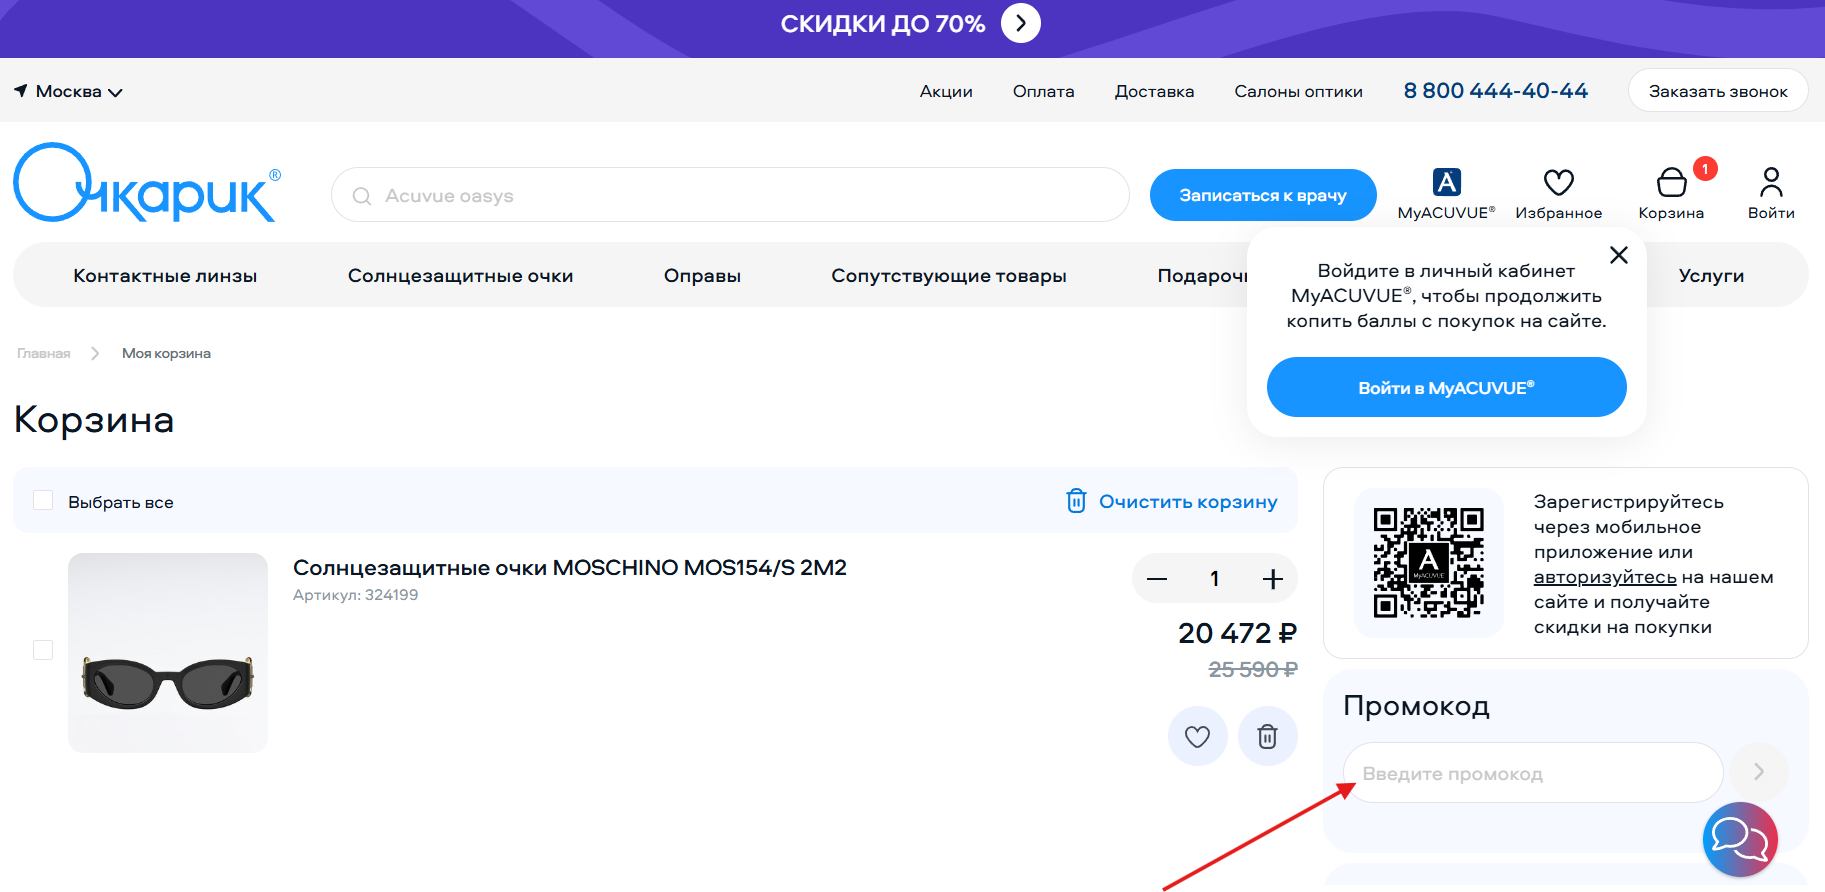1825x892 pixels.
Task: Click the search magnifier icon
Action: (362, 196)
